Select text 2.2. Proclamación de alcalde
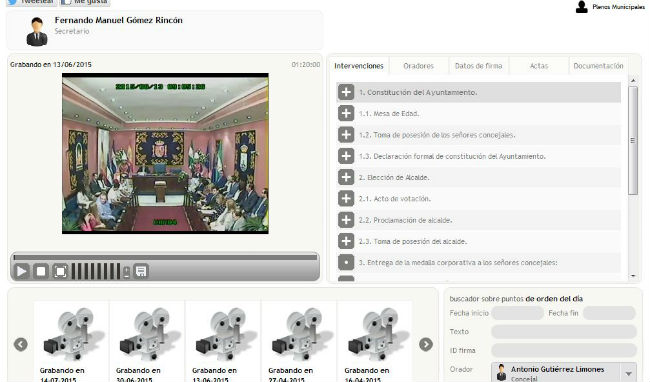This screenshot has height=382, width=650. click(405, 220)
